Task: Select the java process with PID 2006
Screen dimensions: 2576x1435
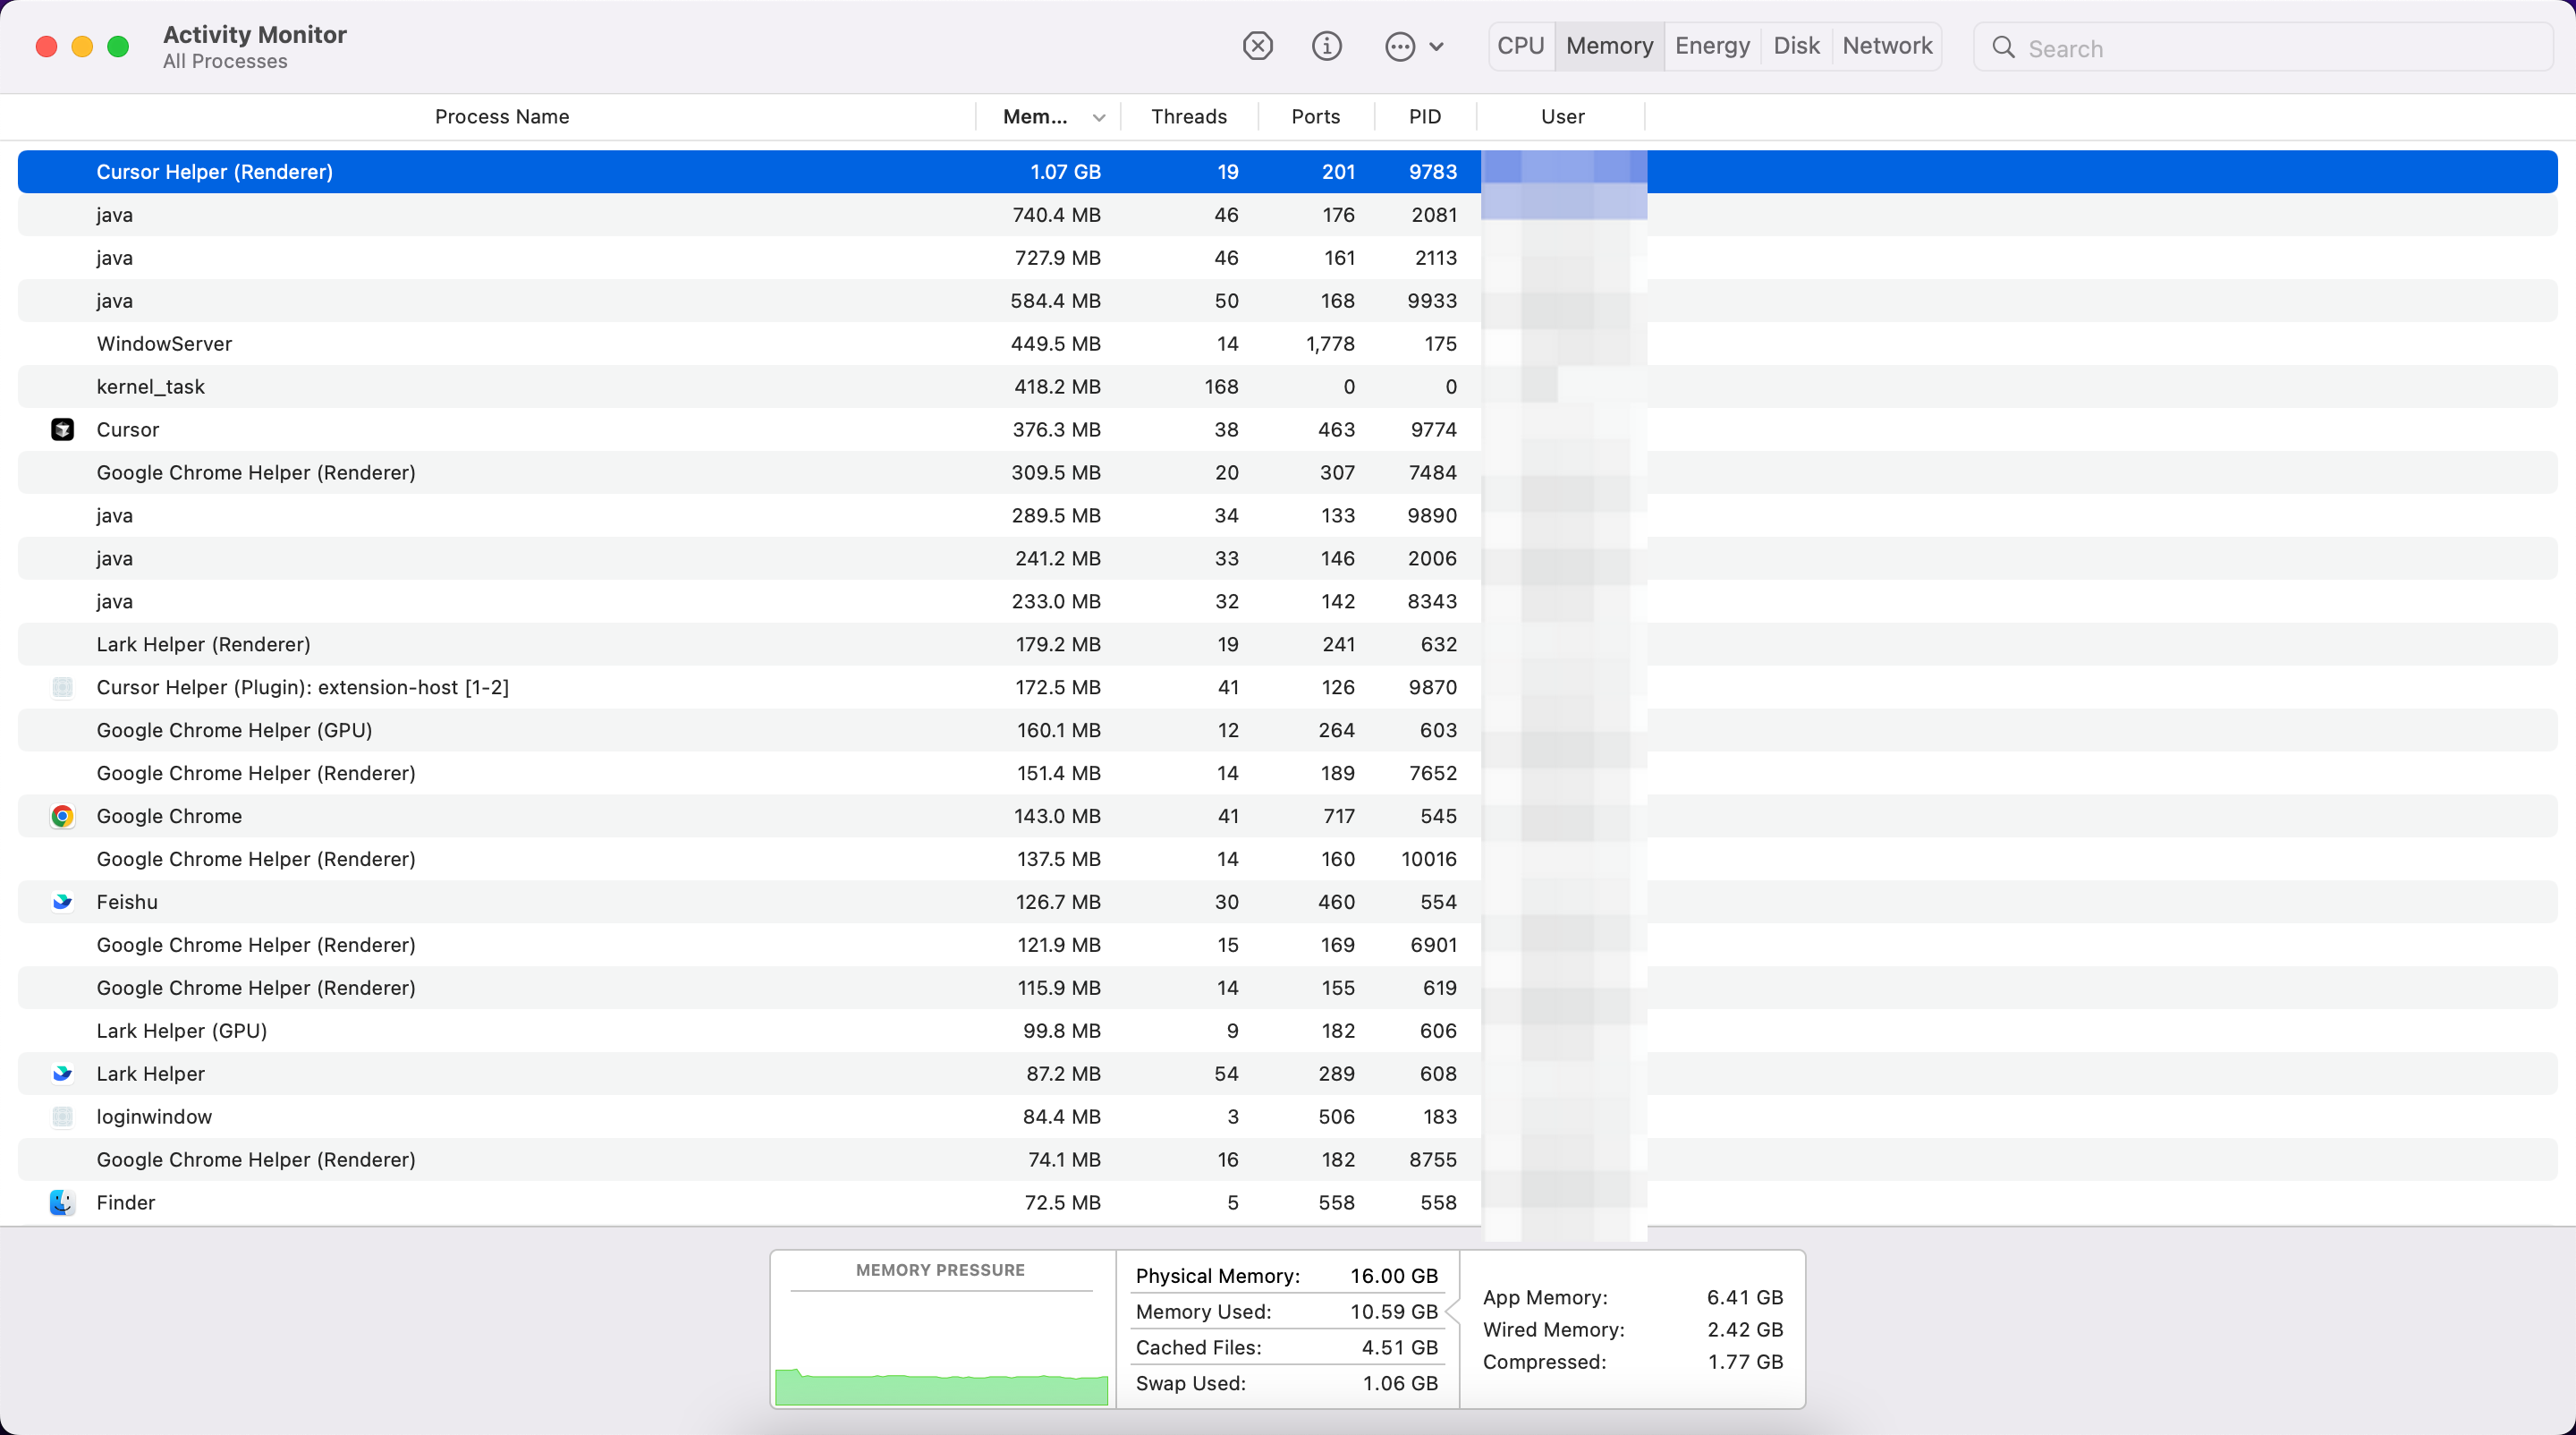Action: coord(1287,559)
